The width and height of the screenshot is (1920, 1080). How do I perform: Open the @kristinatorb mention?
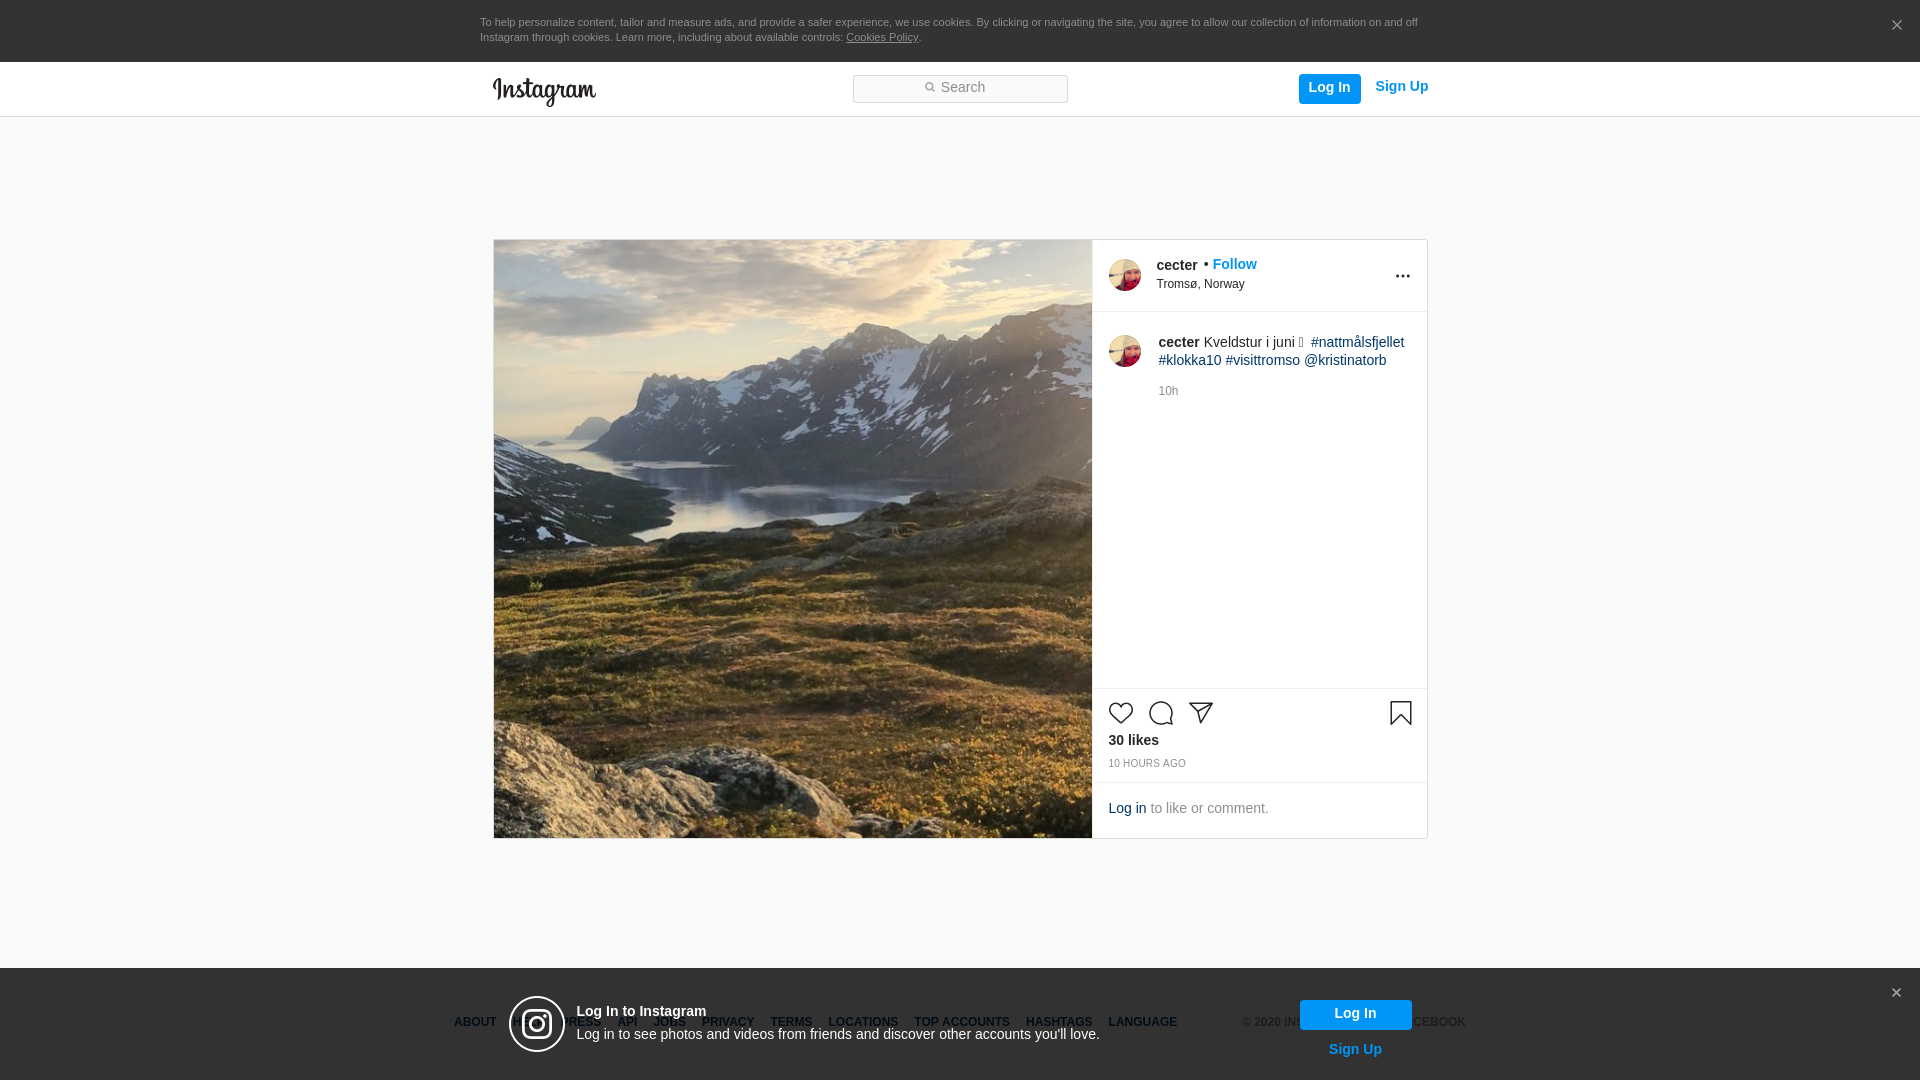click(1345, 360)
